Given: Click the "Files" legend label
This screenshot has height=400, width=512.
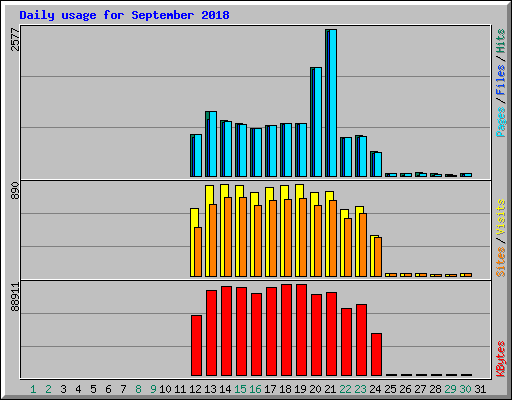Looking at the screenshot, I should click(501, 80).
